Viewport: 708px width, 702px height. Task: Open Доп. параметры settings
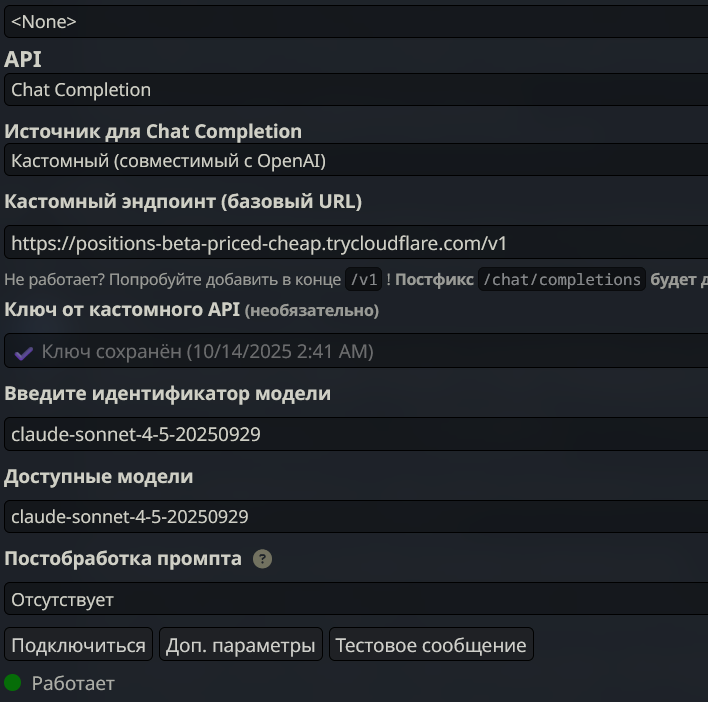tap(241, 645)
